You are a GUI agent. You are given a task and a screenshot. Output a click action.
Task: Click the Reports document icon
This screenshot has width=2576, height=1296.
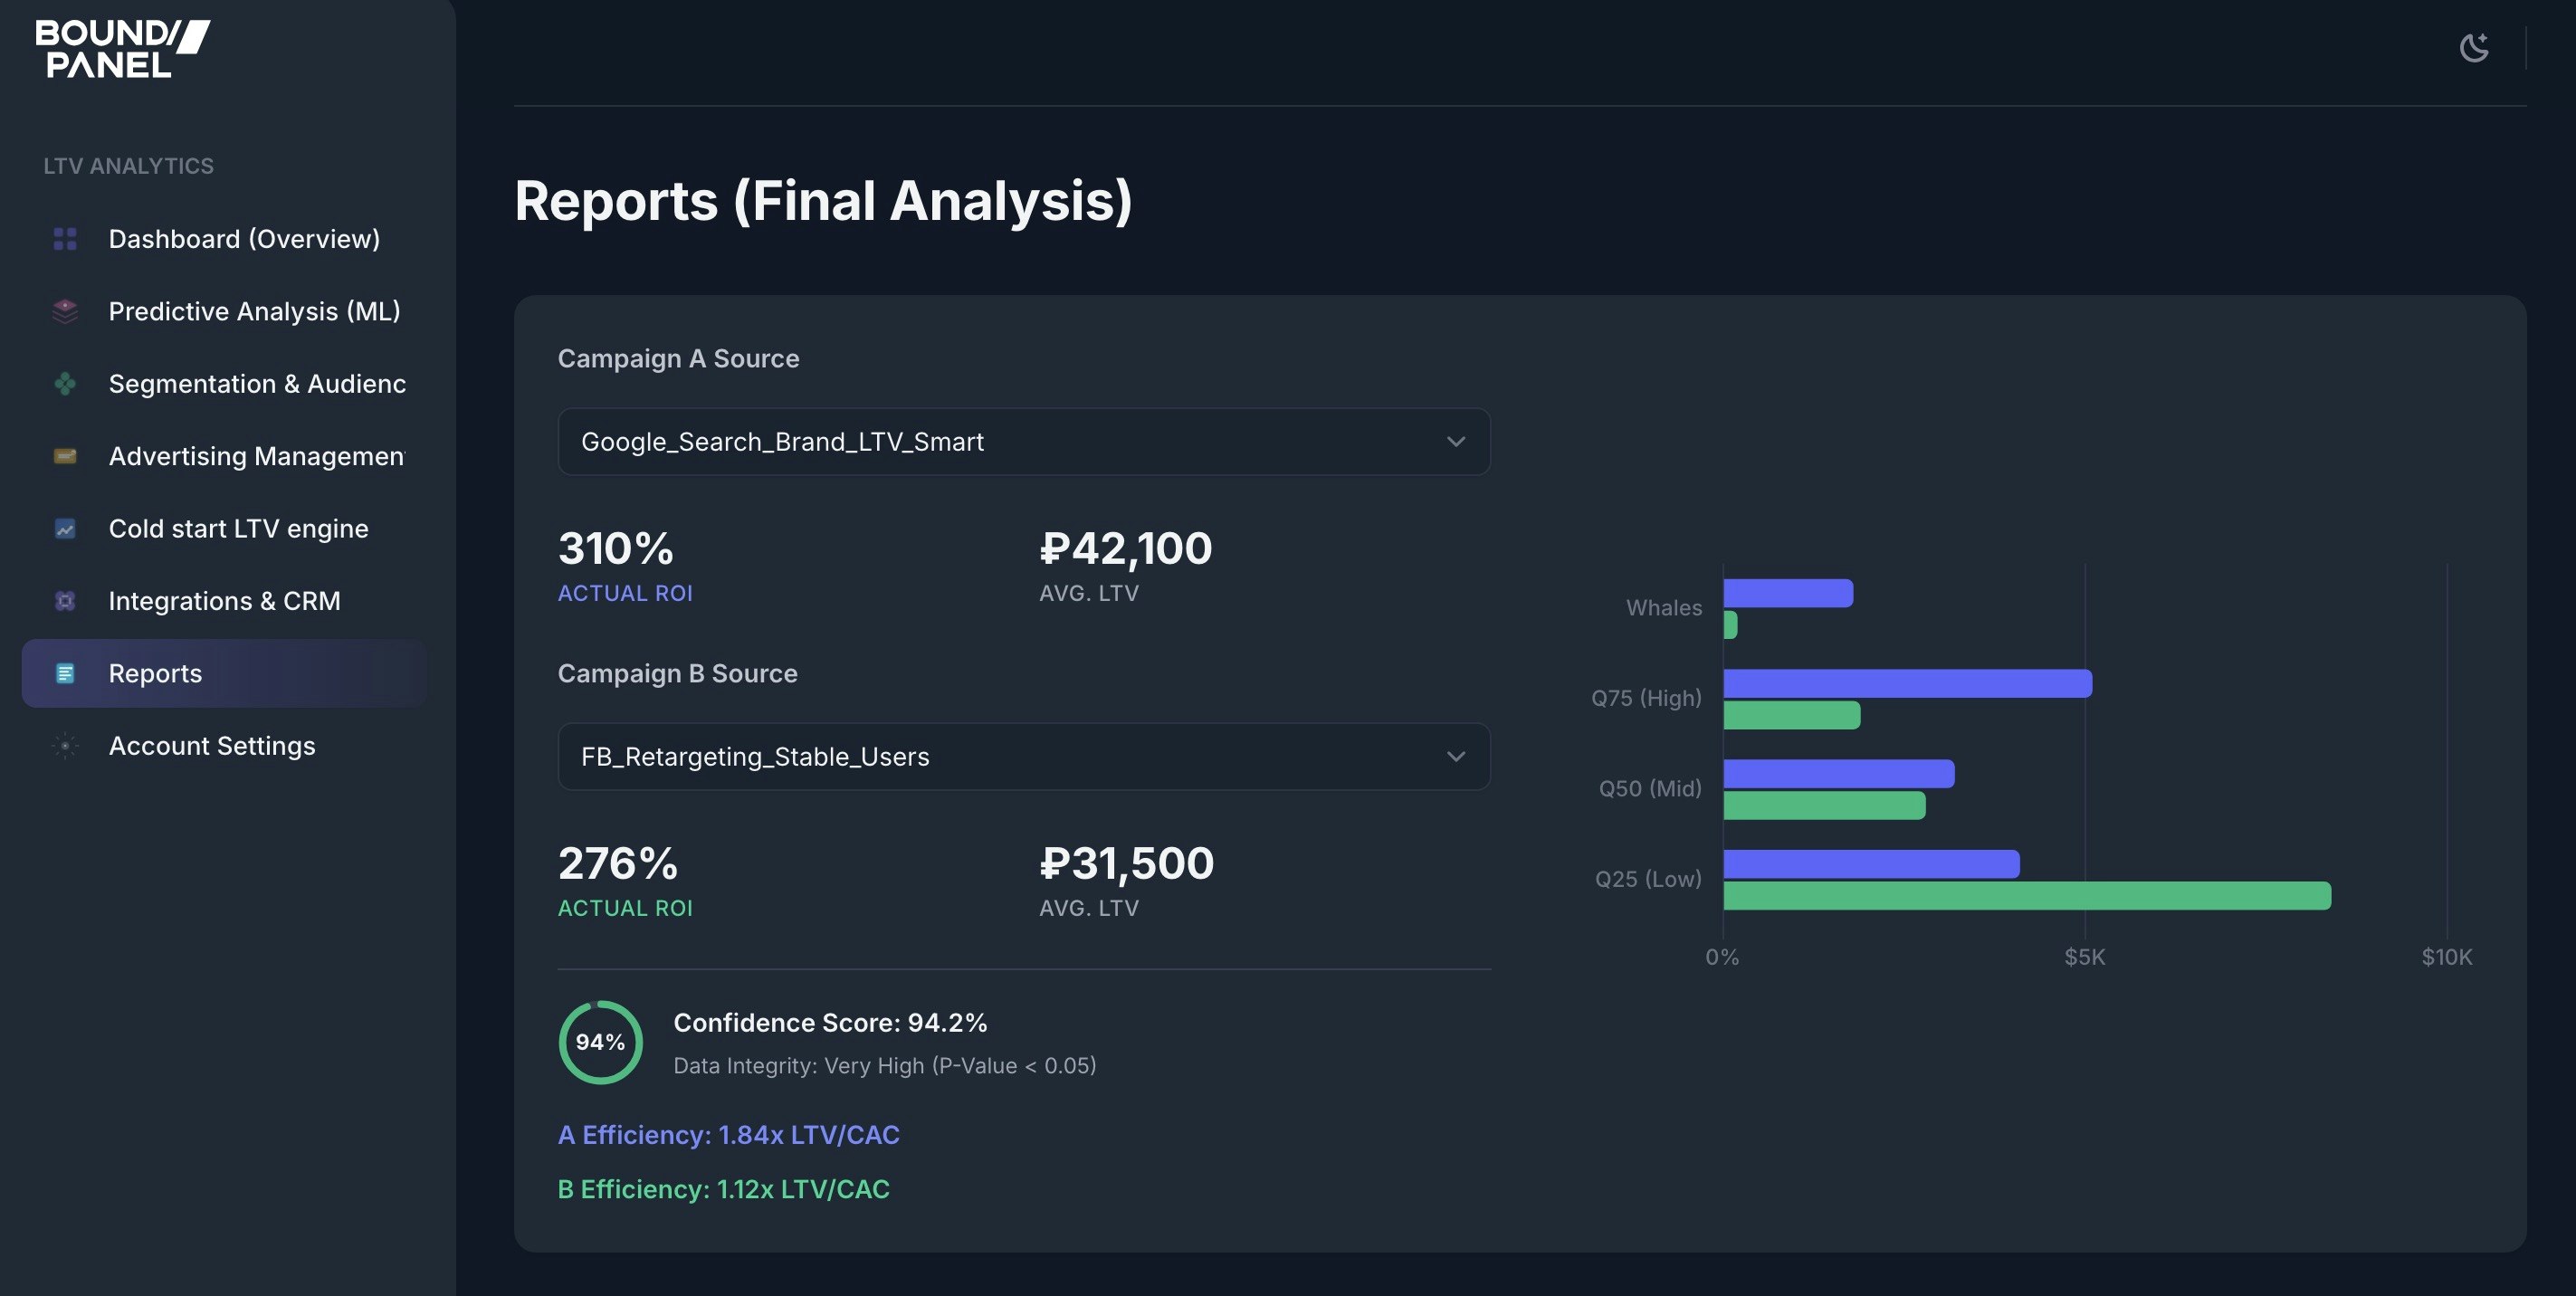click(x=65, y=674)
